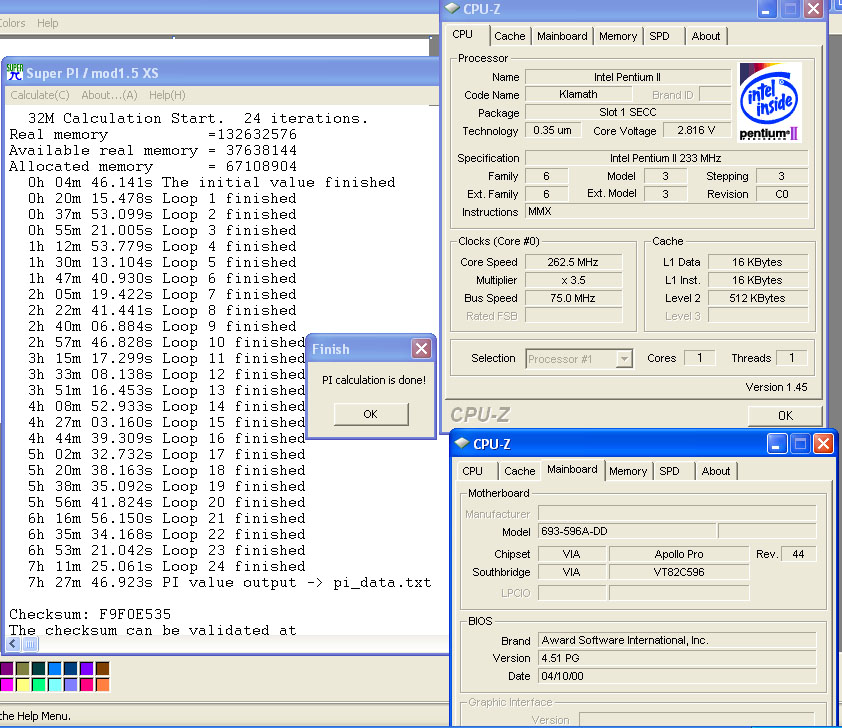Click the BIOS Version field 4.51 PG
Image resolution: width=842 pixels, height=728 pixels.
[677, 658]
